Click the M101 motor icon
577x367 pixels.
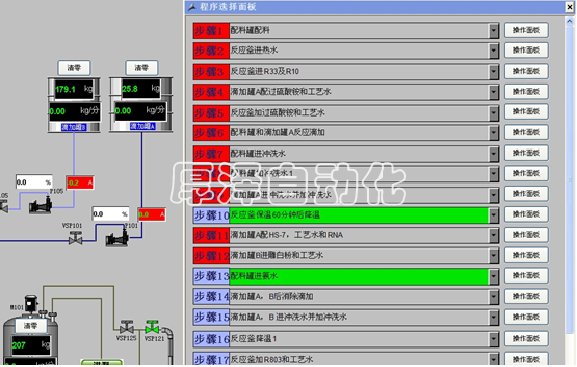(x=31, y=303)
